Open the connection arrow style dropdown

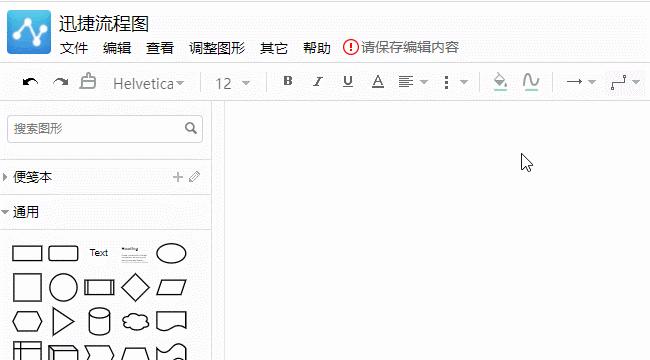click(581, 82)
